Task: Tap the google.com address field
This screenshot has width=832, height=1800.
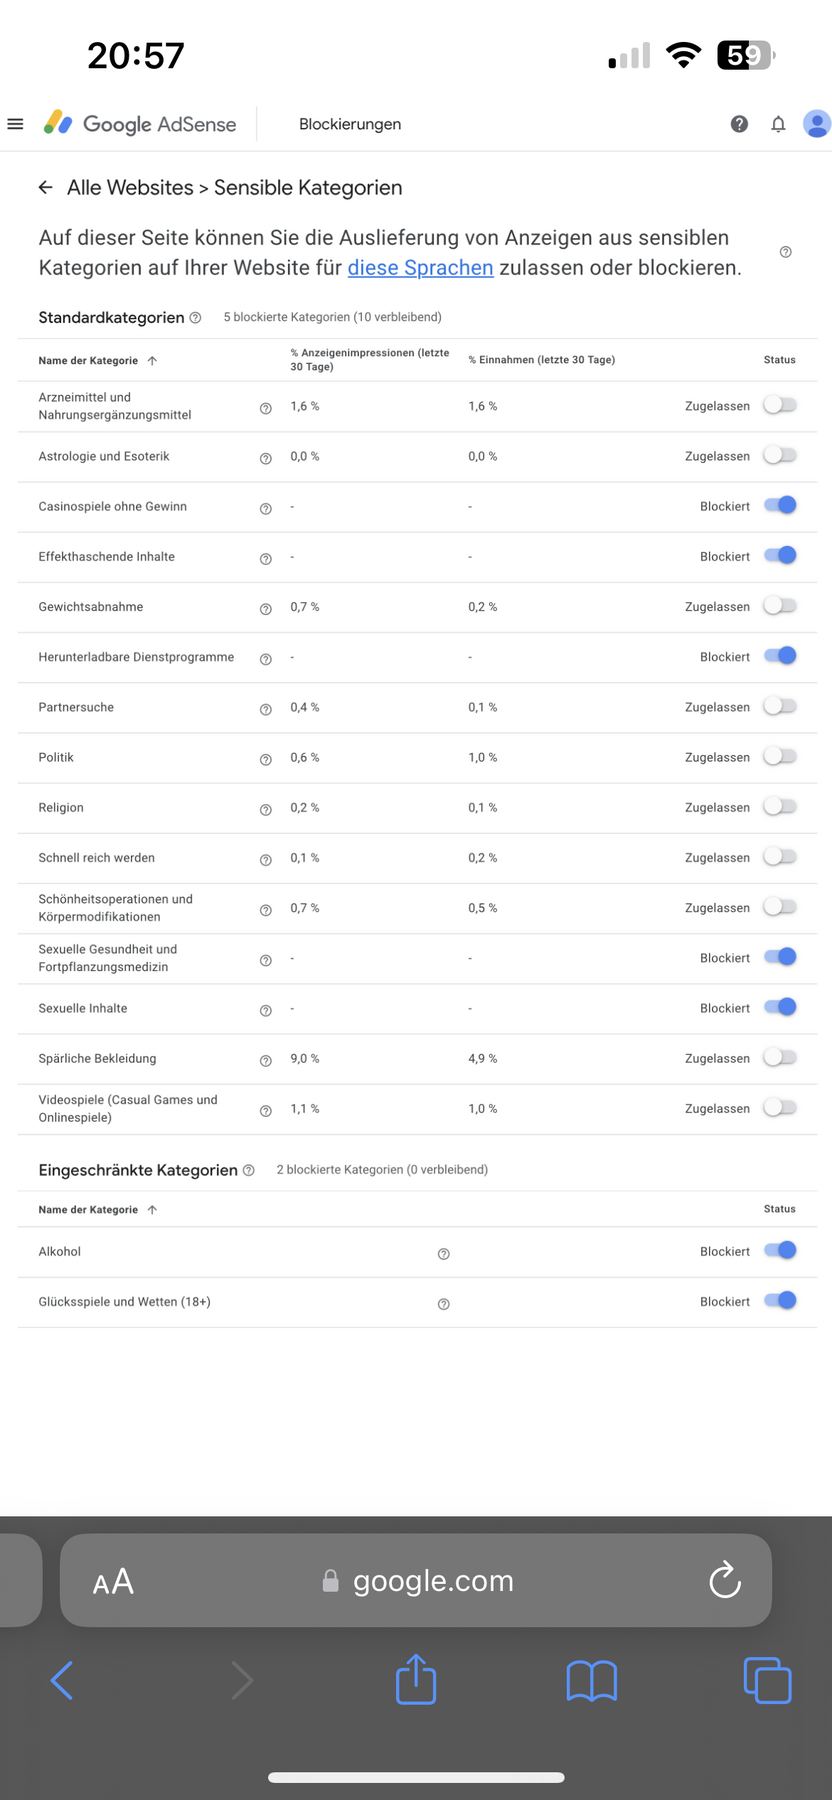Action: [x=432, y=1581]
